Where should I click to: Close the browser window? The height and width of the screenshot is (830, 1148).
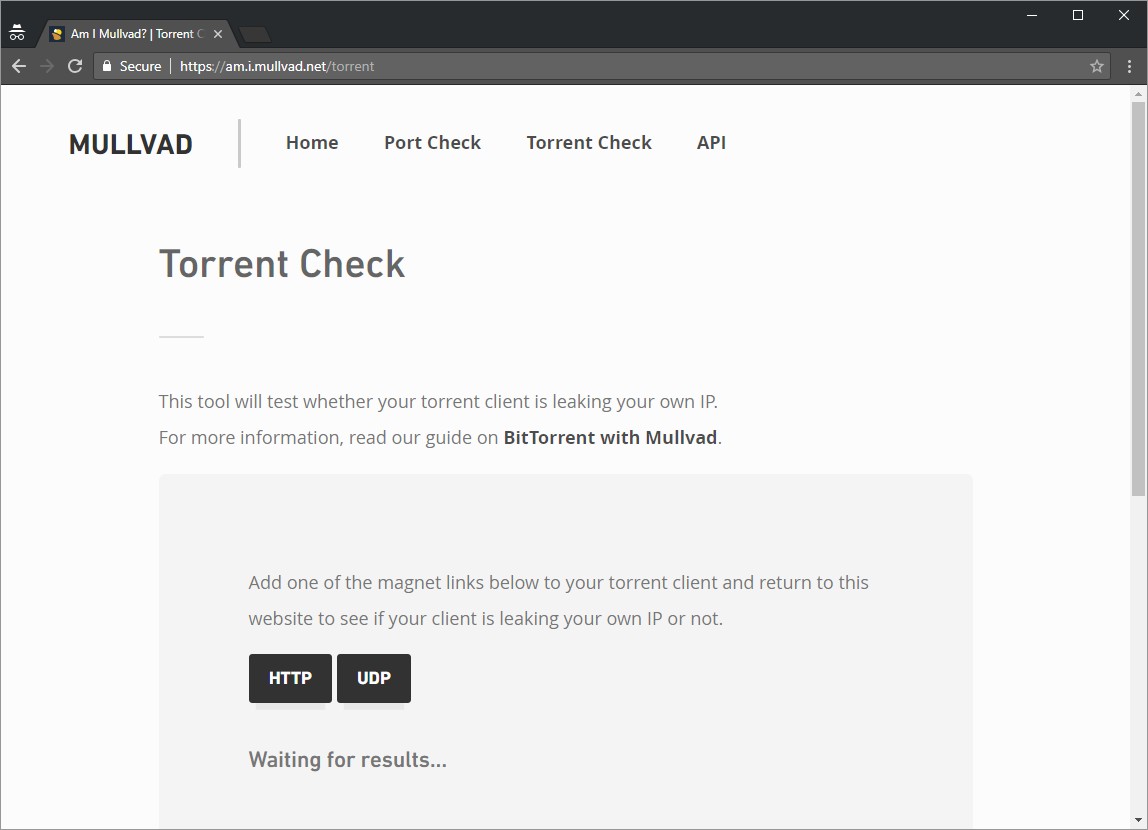pyautogui.click(x=1124, y=15)
